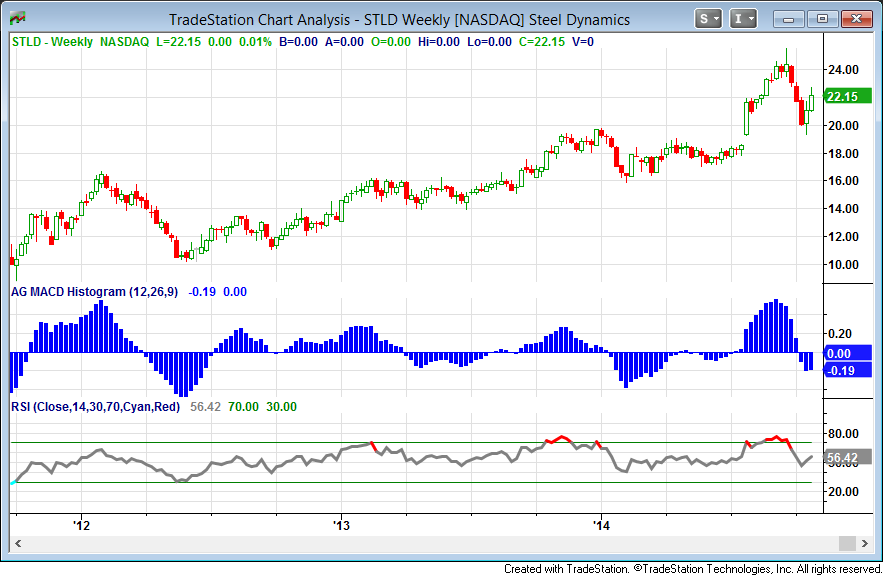Screen dimensions: 883x575
Task: Minimize the chart analysis window
Action: [789, 19]
